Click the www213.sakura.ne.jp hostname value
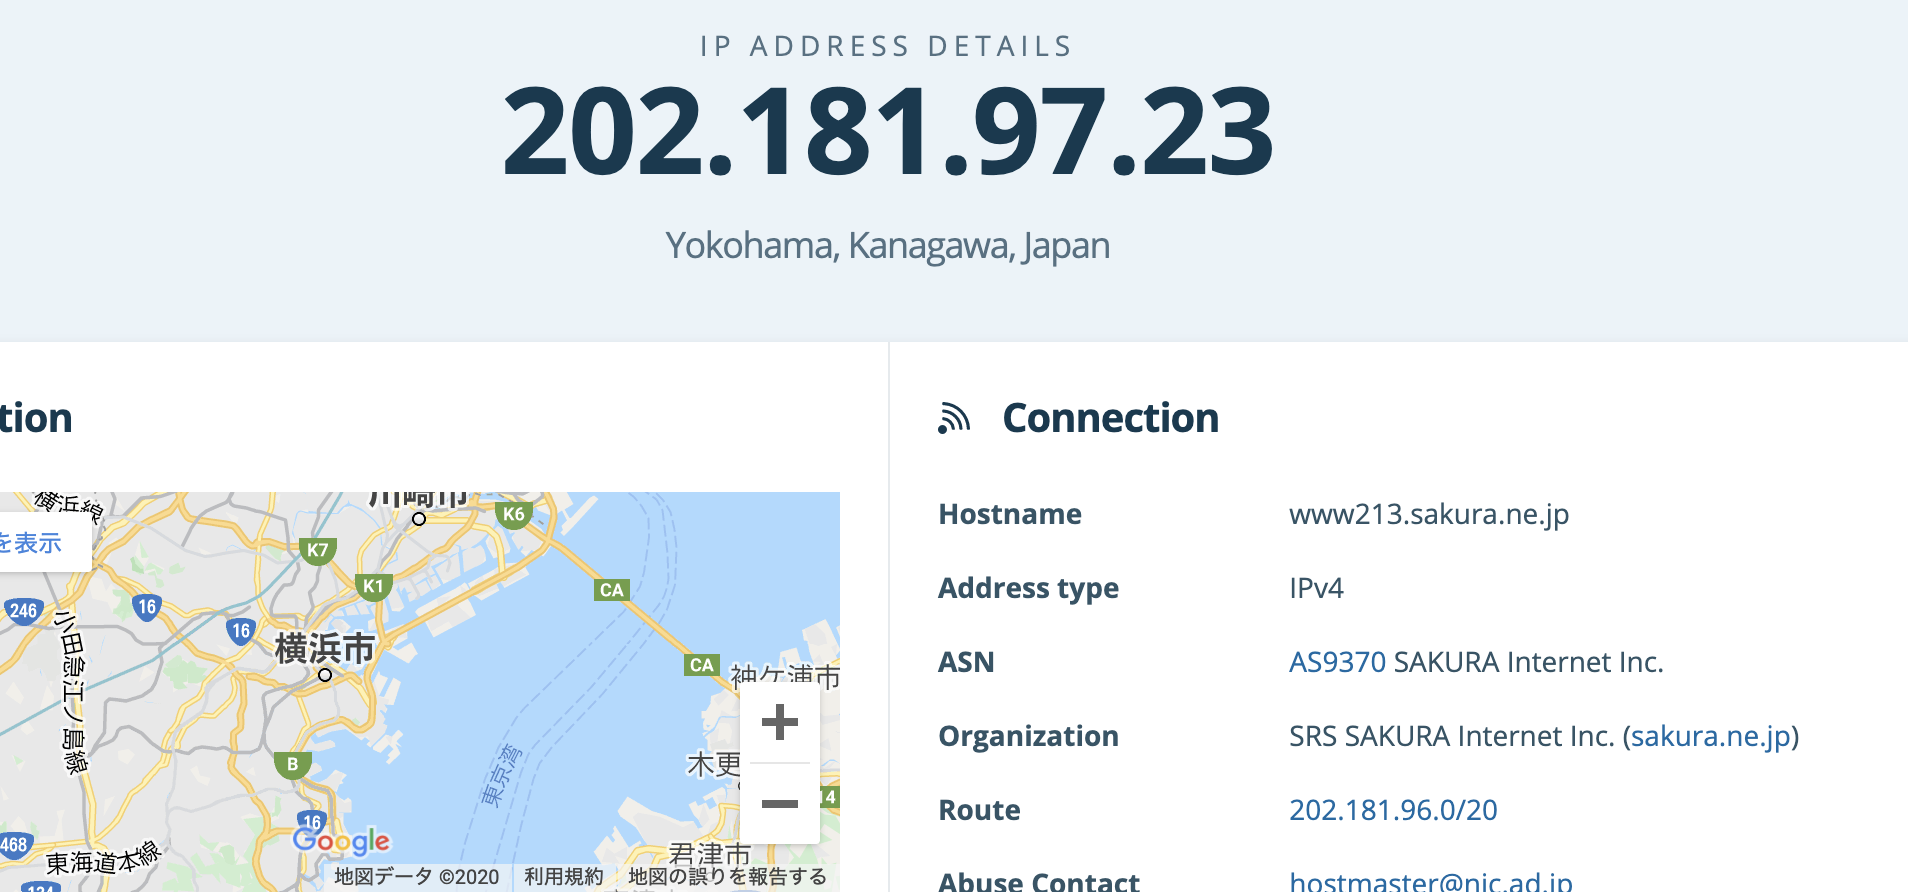Screen dimensions: 1908x892 click(1428, 514)
